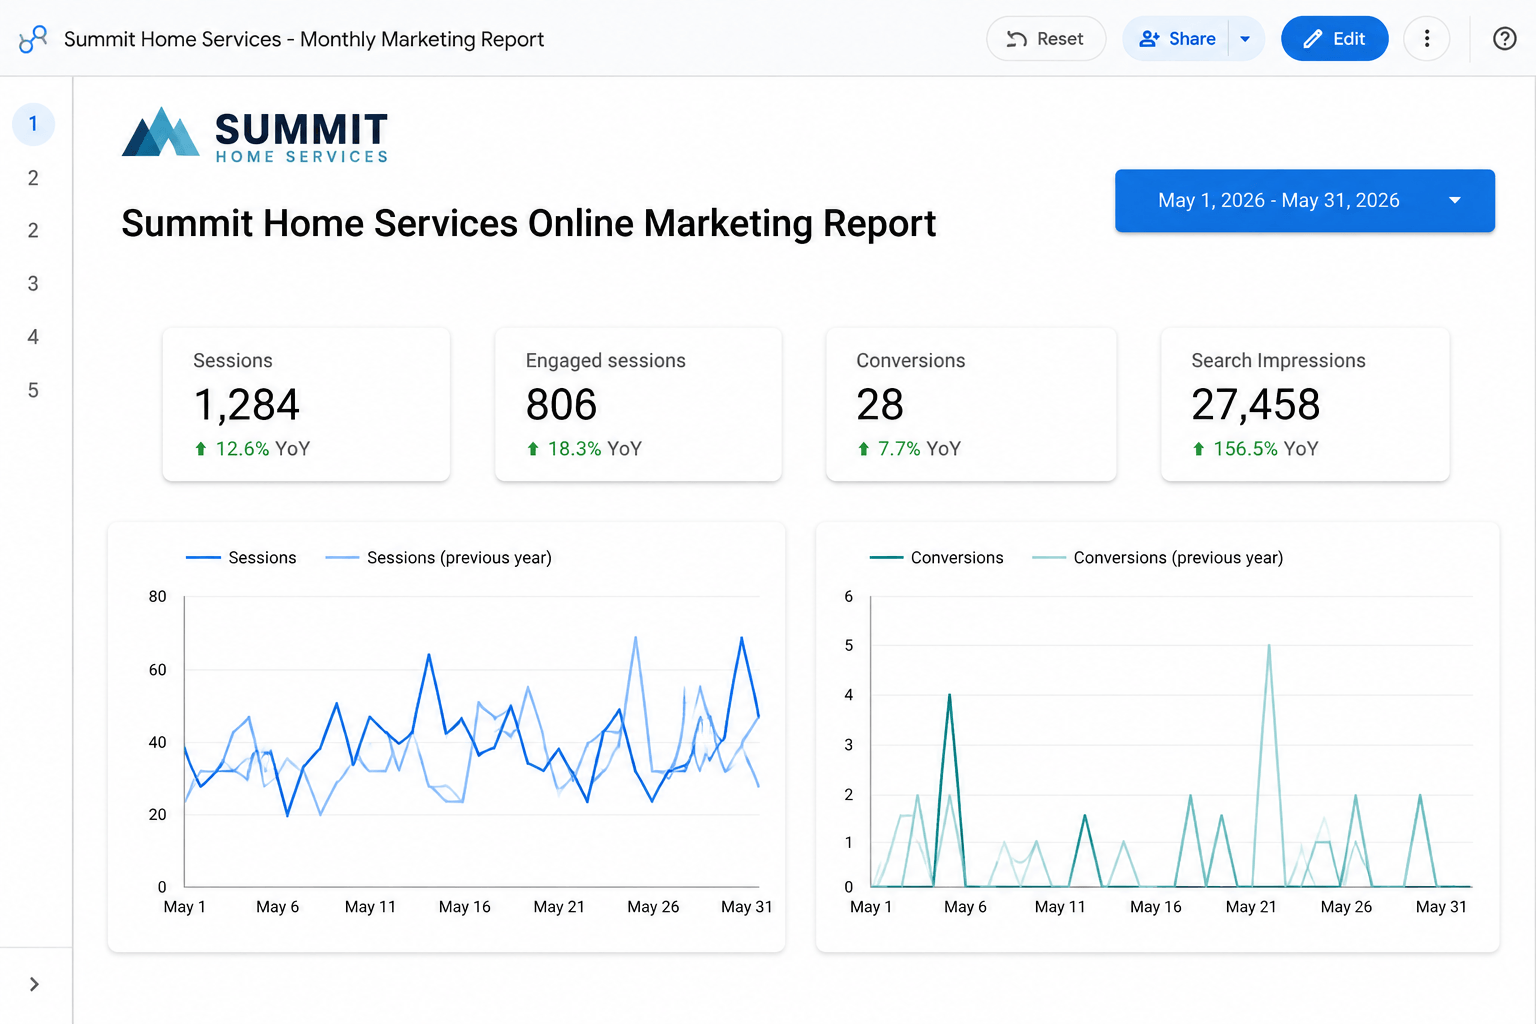Select the Conversions scorecard
Screen dimensions: 1536x1024
pyautogui.click(x=971, y=404)
